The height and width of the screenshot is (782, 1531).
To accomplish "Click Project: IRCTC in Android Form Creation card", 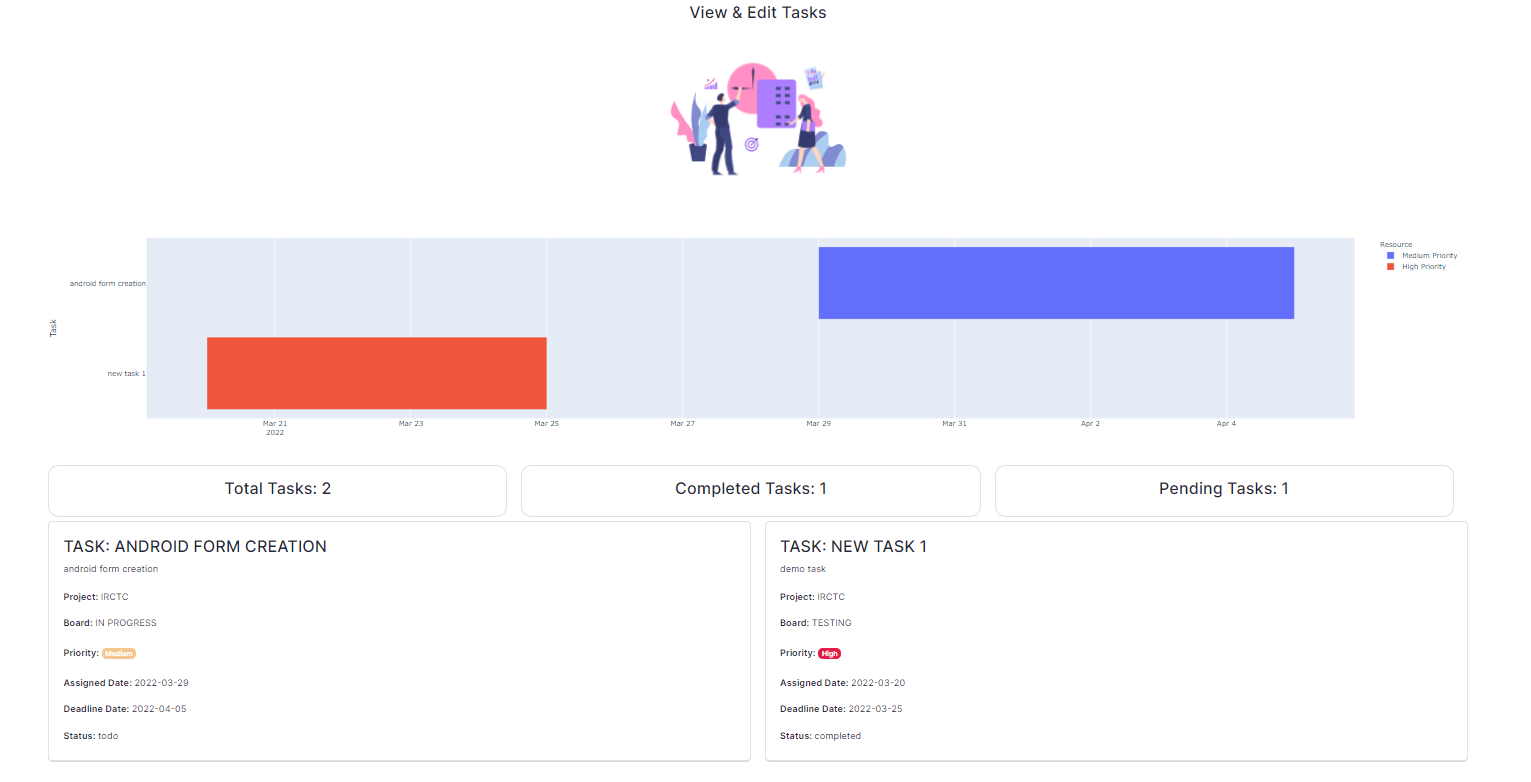I will tap(96, 597).
